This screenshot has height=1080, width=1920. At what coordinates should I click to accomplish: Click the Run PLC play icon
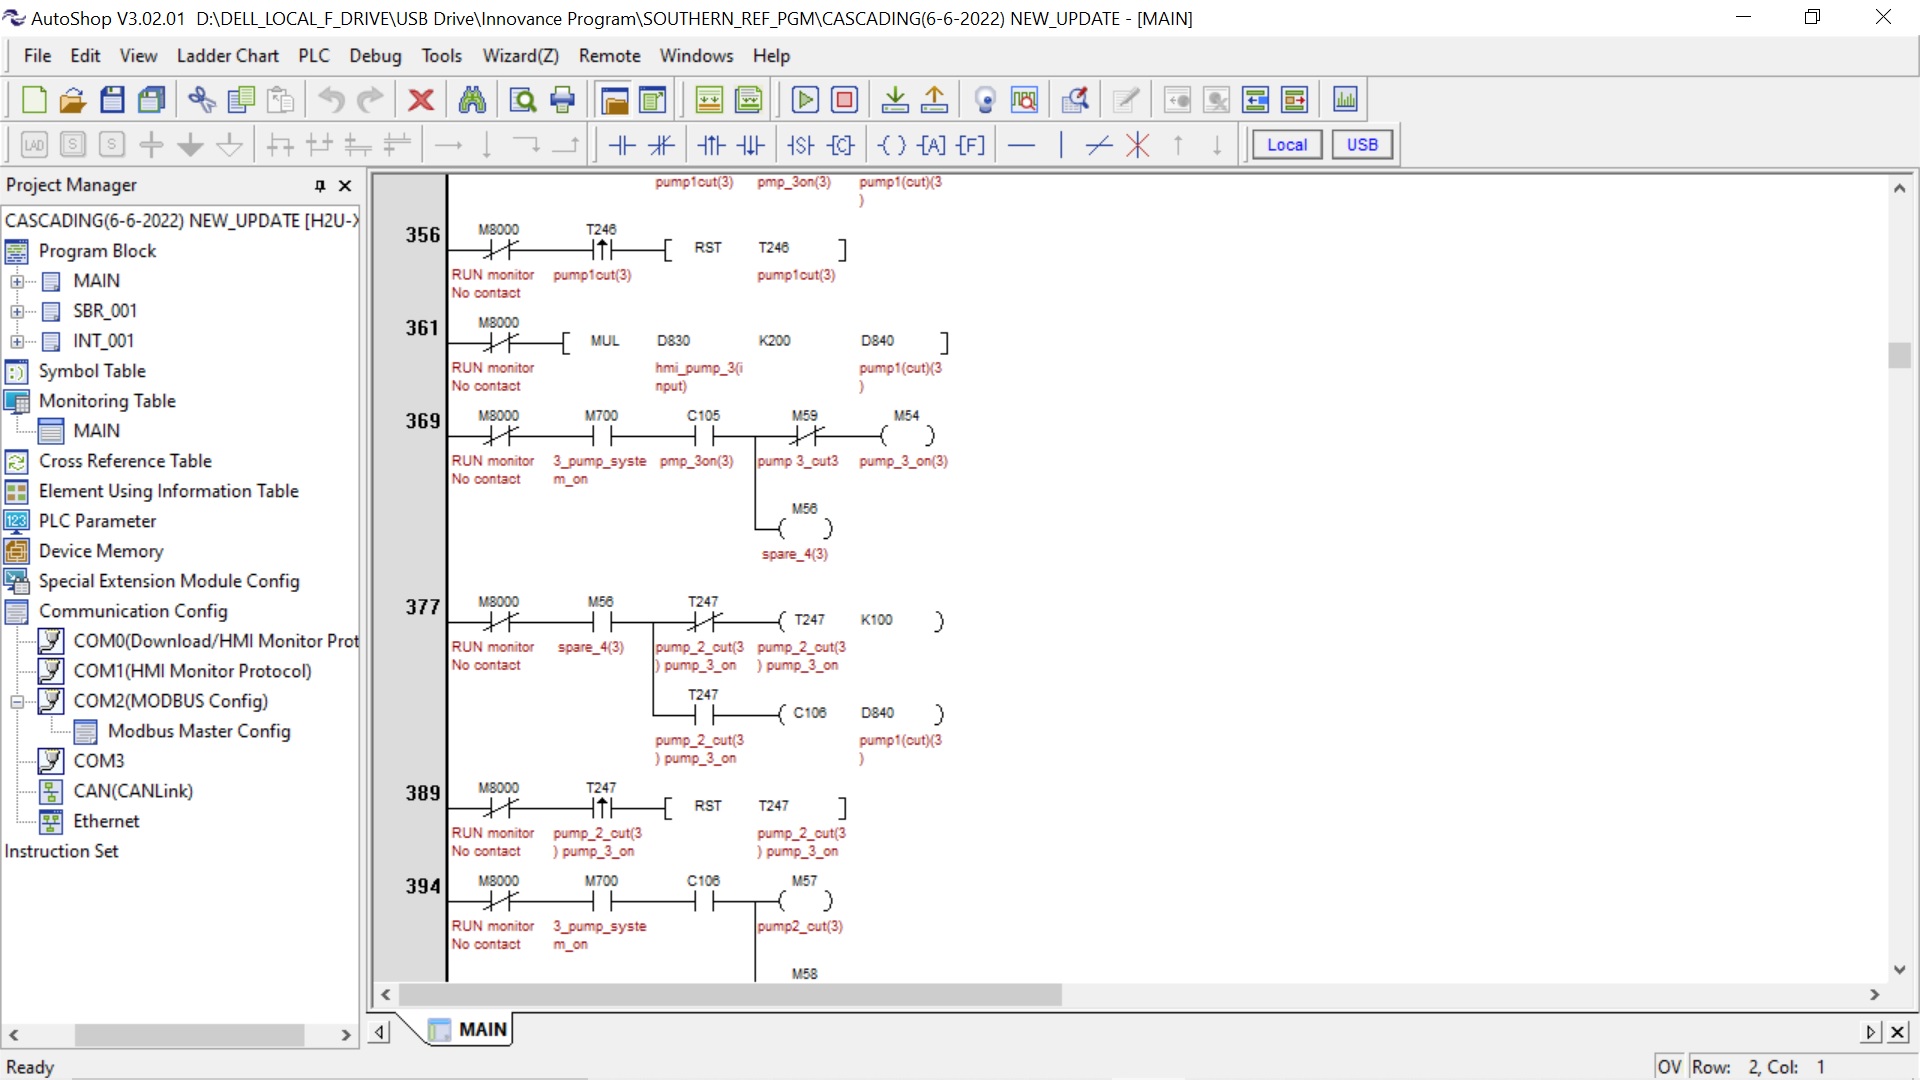[805, 100]
